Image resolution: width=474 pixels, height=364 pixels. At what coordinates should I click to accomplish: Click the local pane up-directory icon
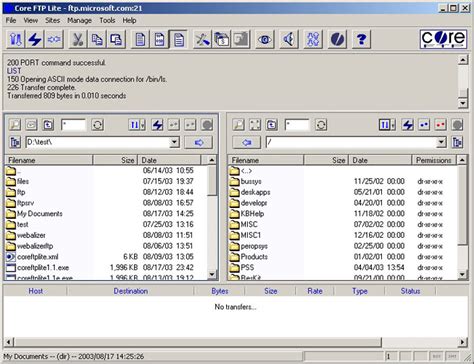point(48,125)
